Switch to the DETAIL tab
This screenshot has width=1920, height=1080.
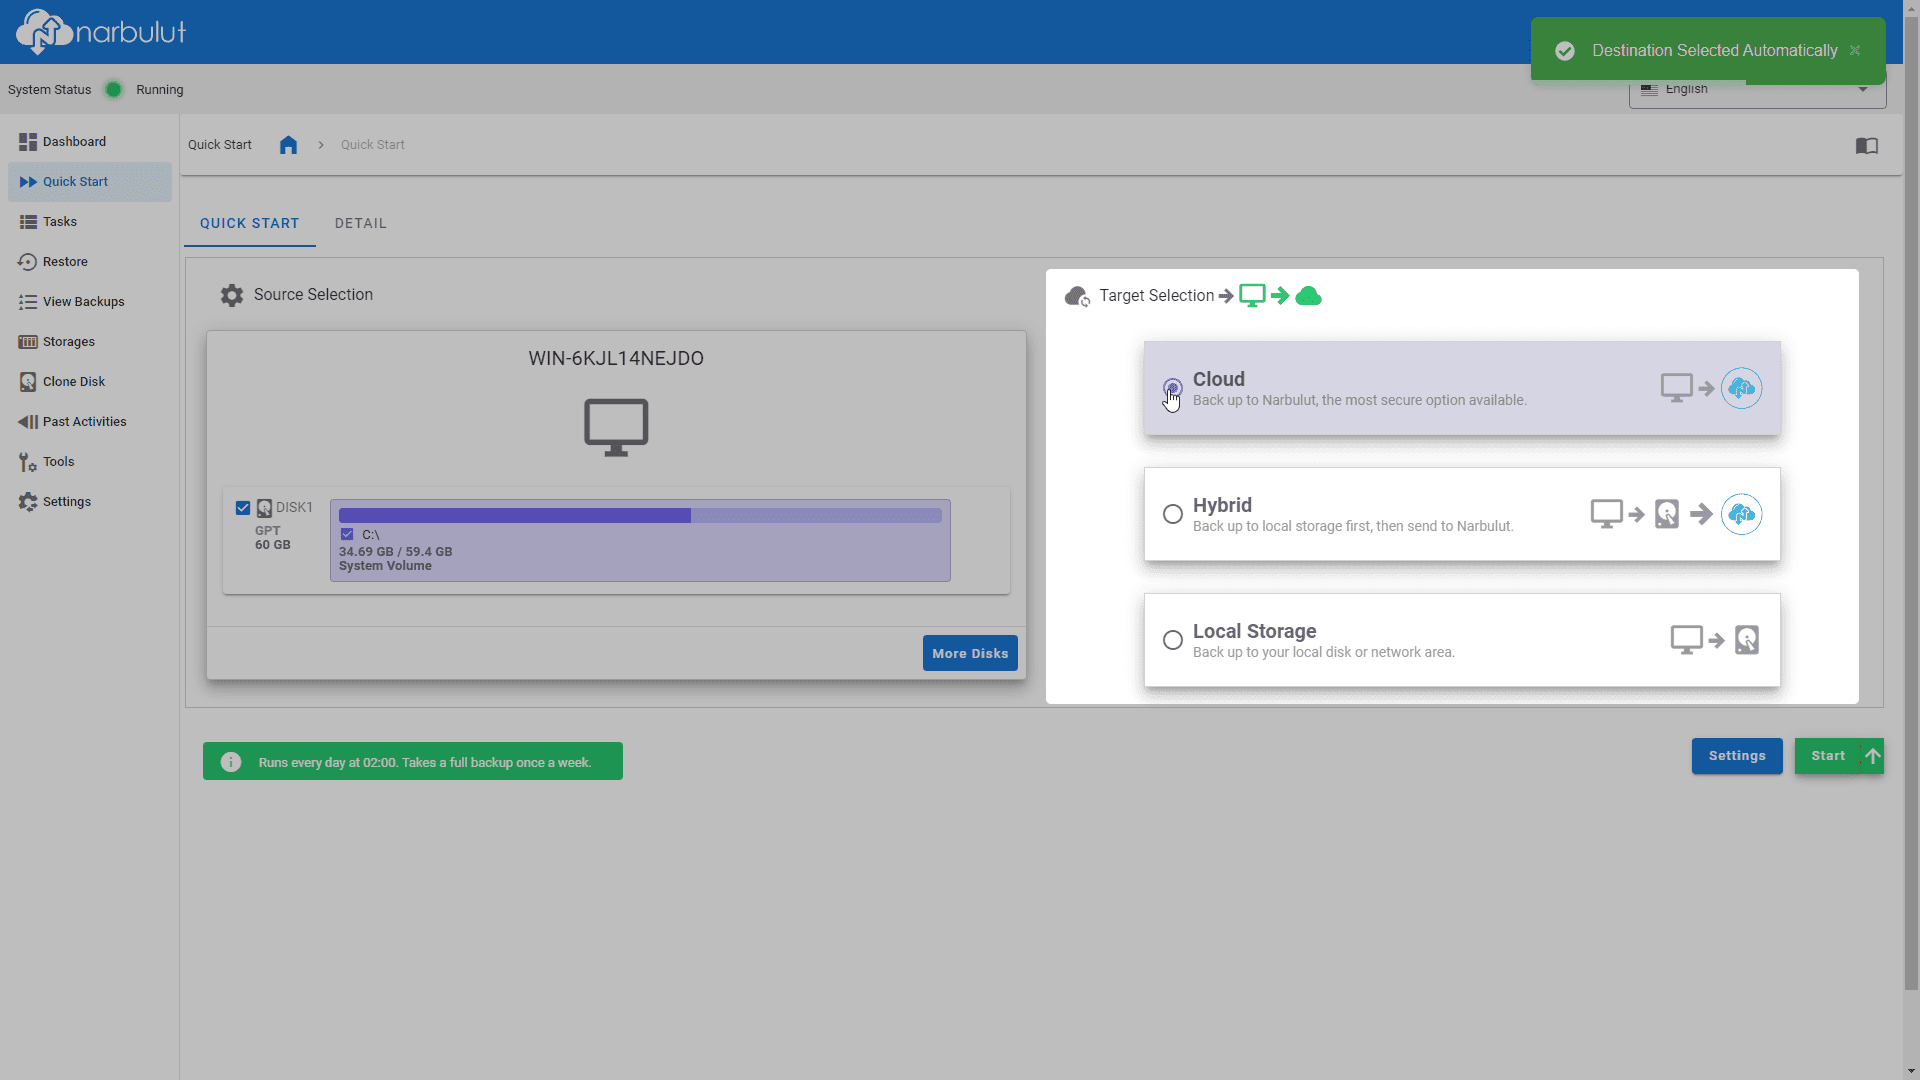(x=360, y=223)
